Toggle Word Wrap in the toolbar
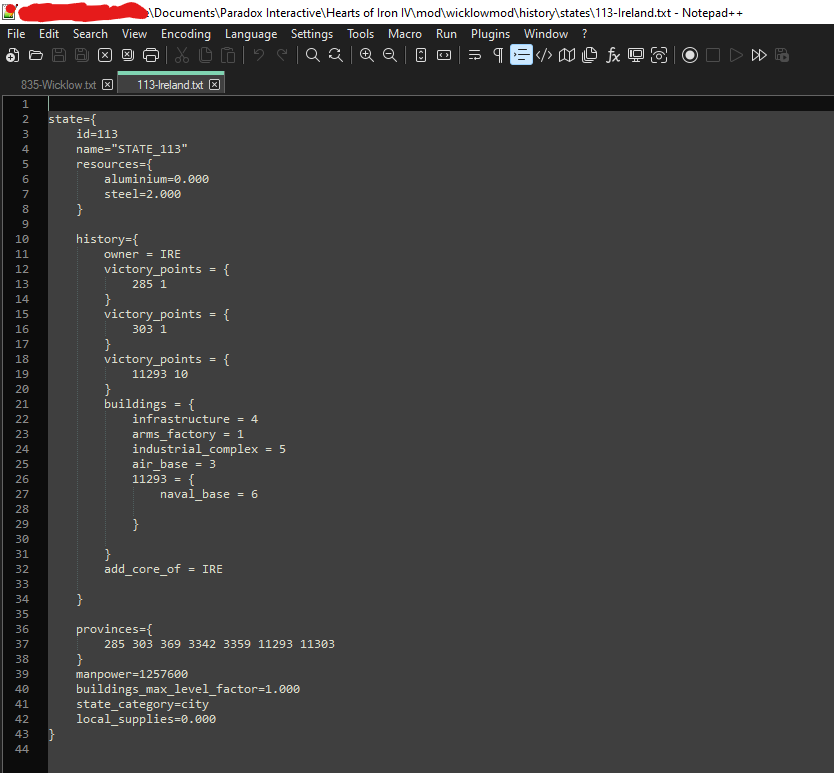This screenshot has height=773, width=834. 474,55
